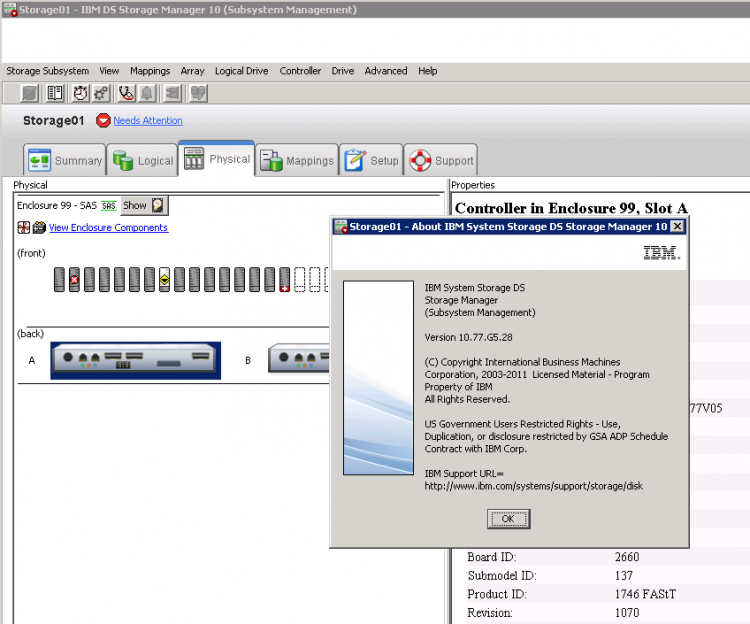This screenshot has width=750, height=624.
Task: Open the event log book toolbar icon
Action: click(x=55, y=93)
